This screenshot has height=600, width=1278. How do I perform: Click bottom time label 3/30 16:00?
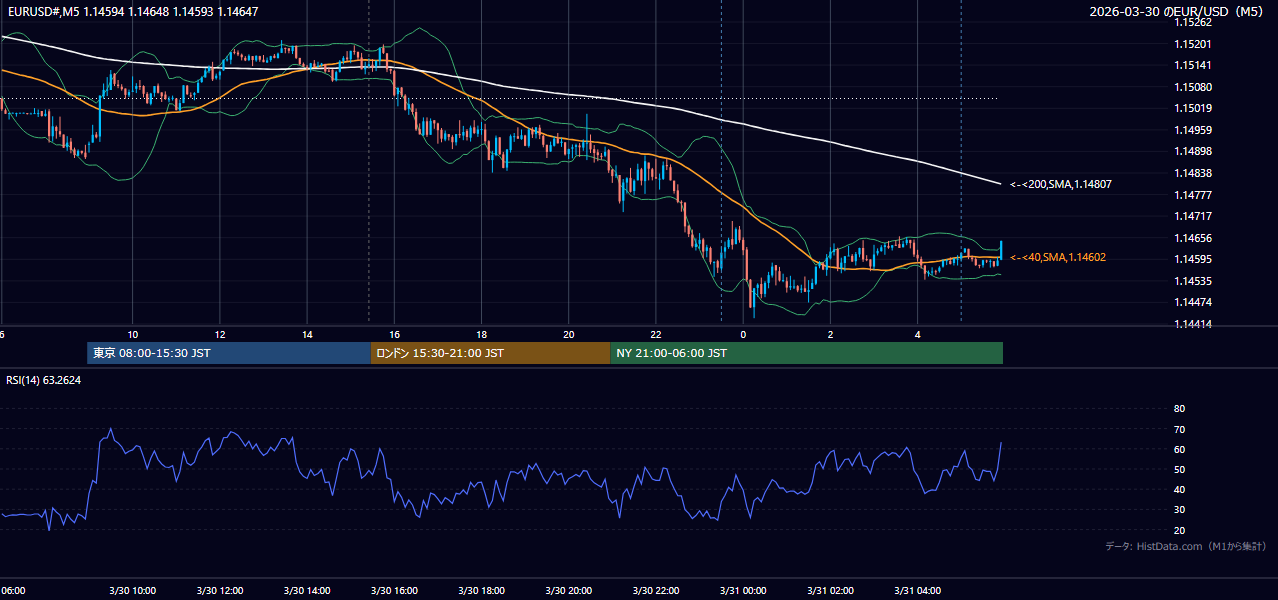click(x=394, y=590)
